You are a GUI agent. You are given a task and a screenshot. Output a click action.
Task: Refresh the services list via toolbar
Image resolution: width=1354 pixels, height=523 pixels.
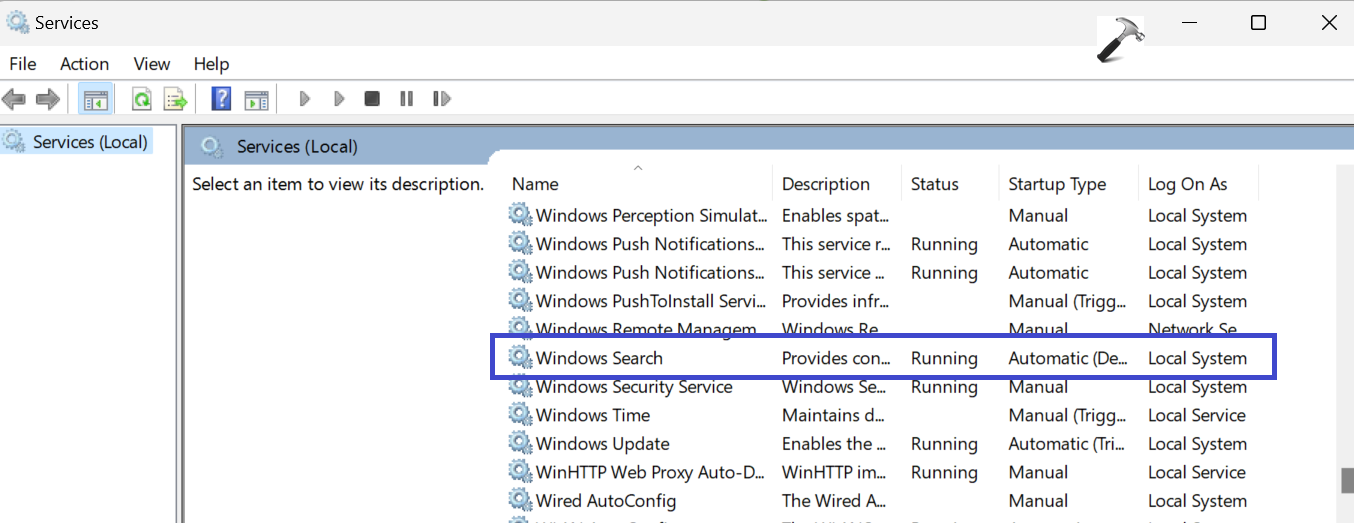click(142, 99)
